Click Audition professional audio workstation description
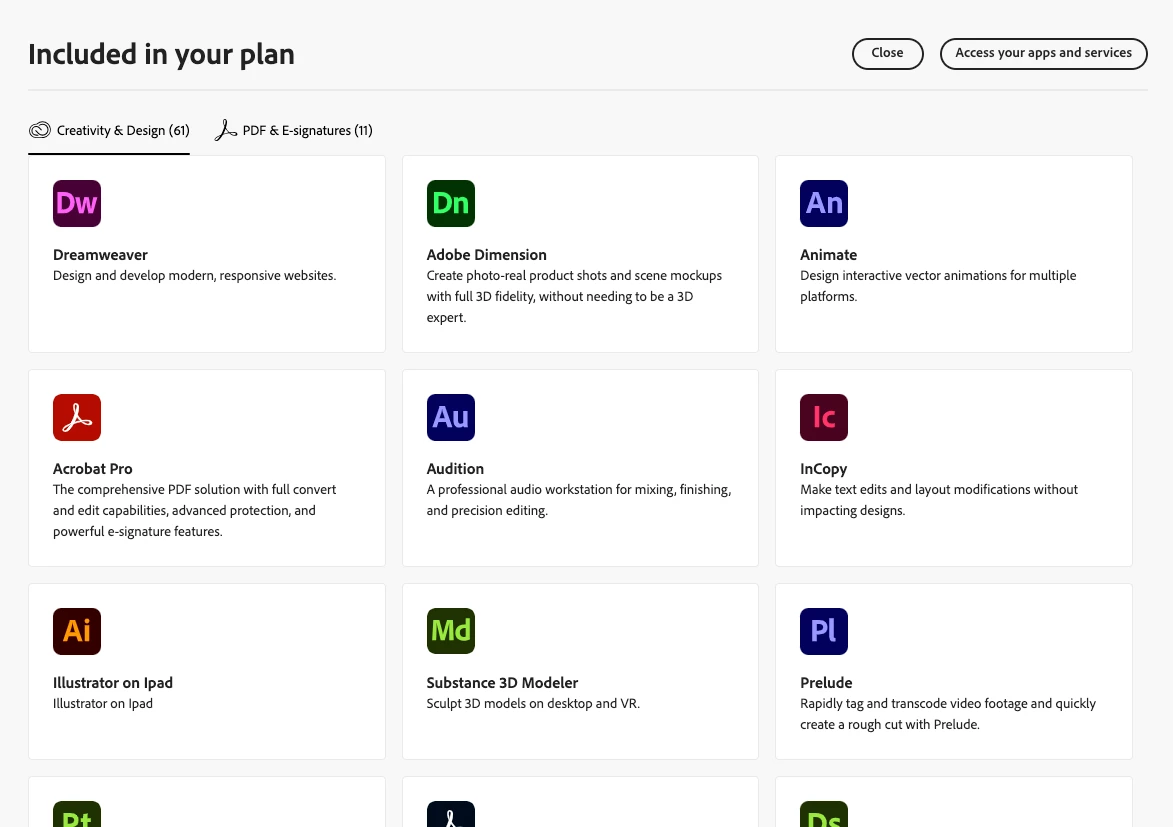 tap(578, 500)
